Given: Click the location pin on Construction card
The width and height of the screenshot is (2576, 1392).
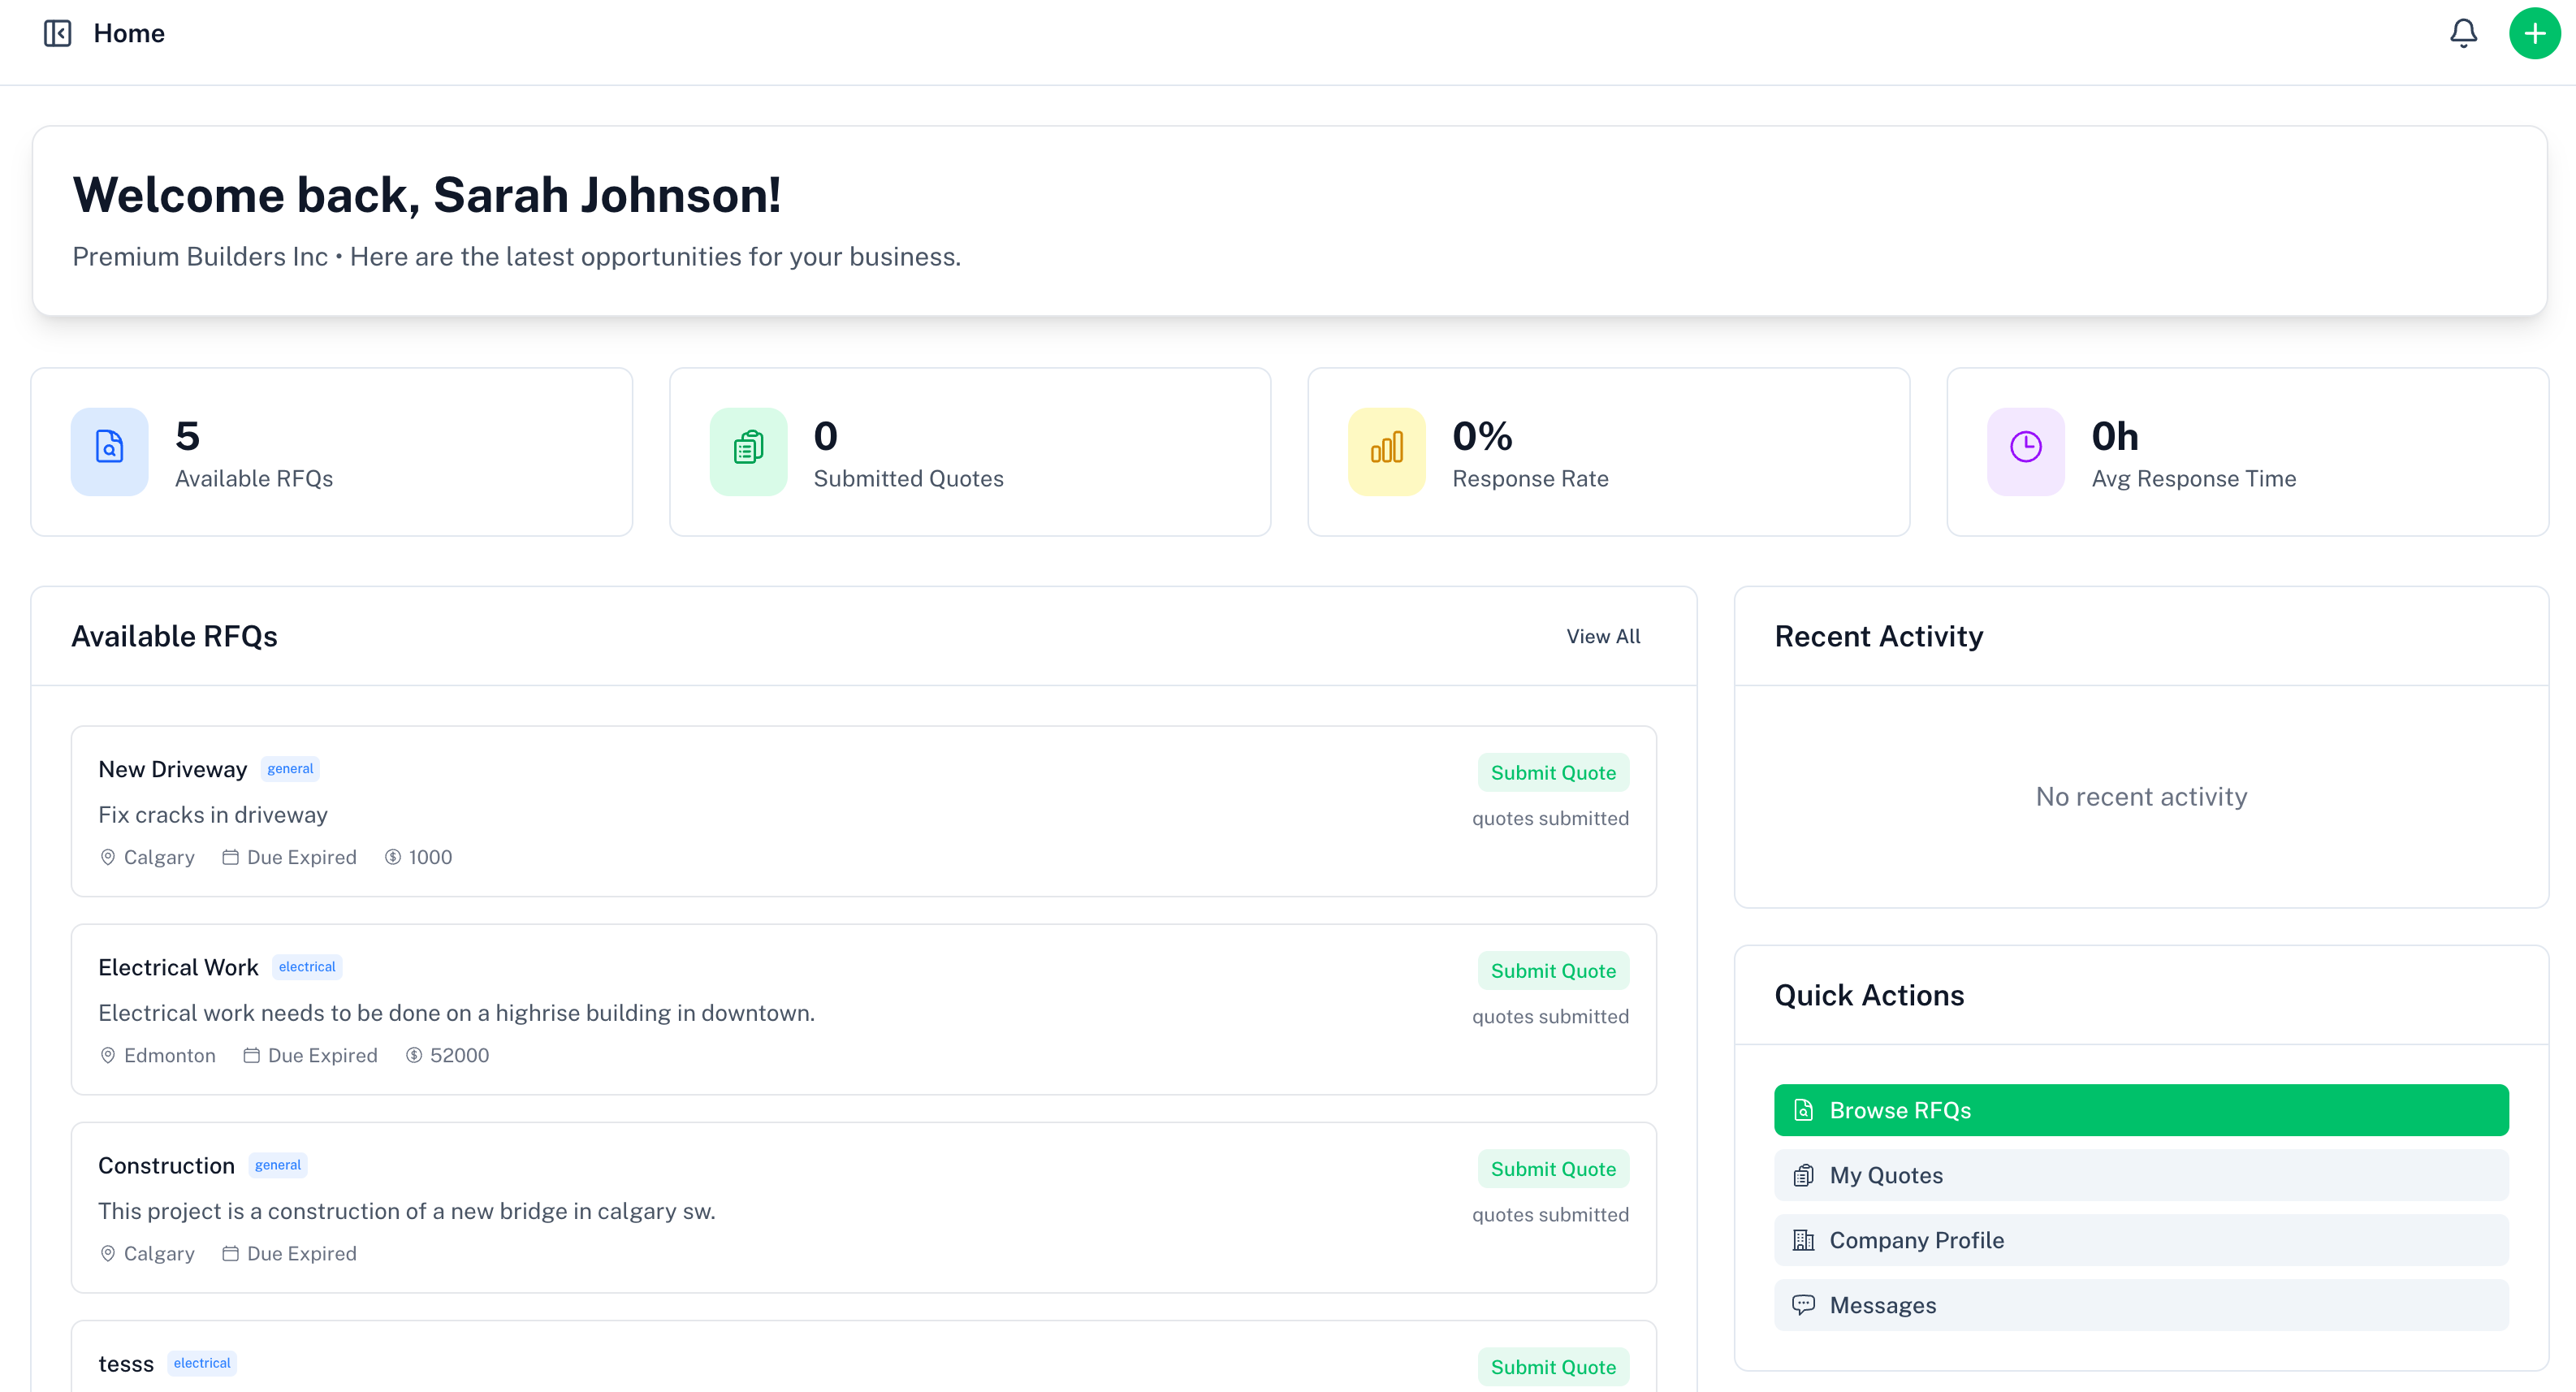Looking at the screenshot, I should pos(108,1253).
